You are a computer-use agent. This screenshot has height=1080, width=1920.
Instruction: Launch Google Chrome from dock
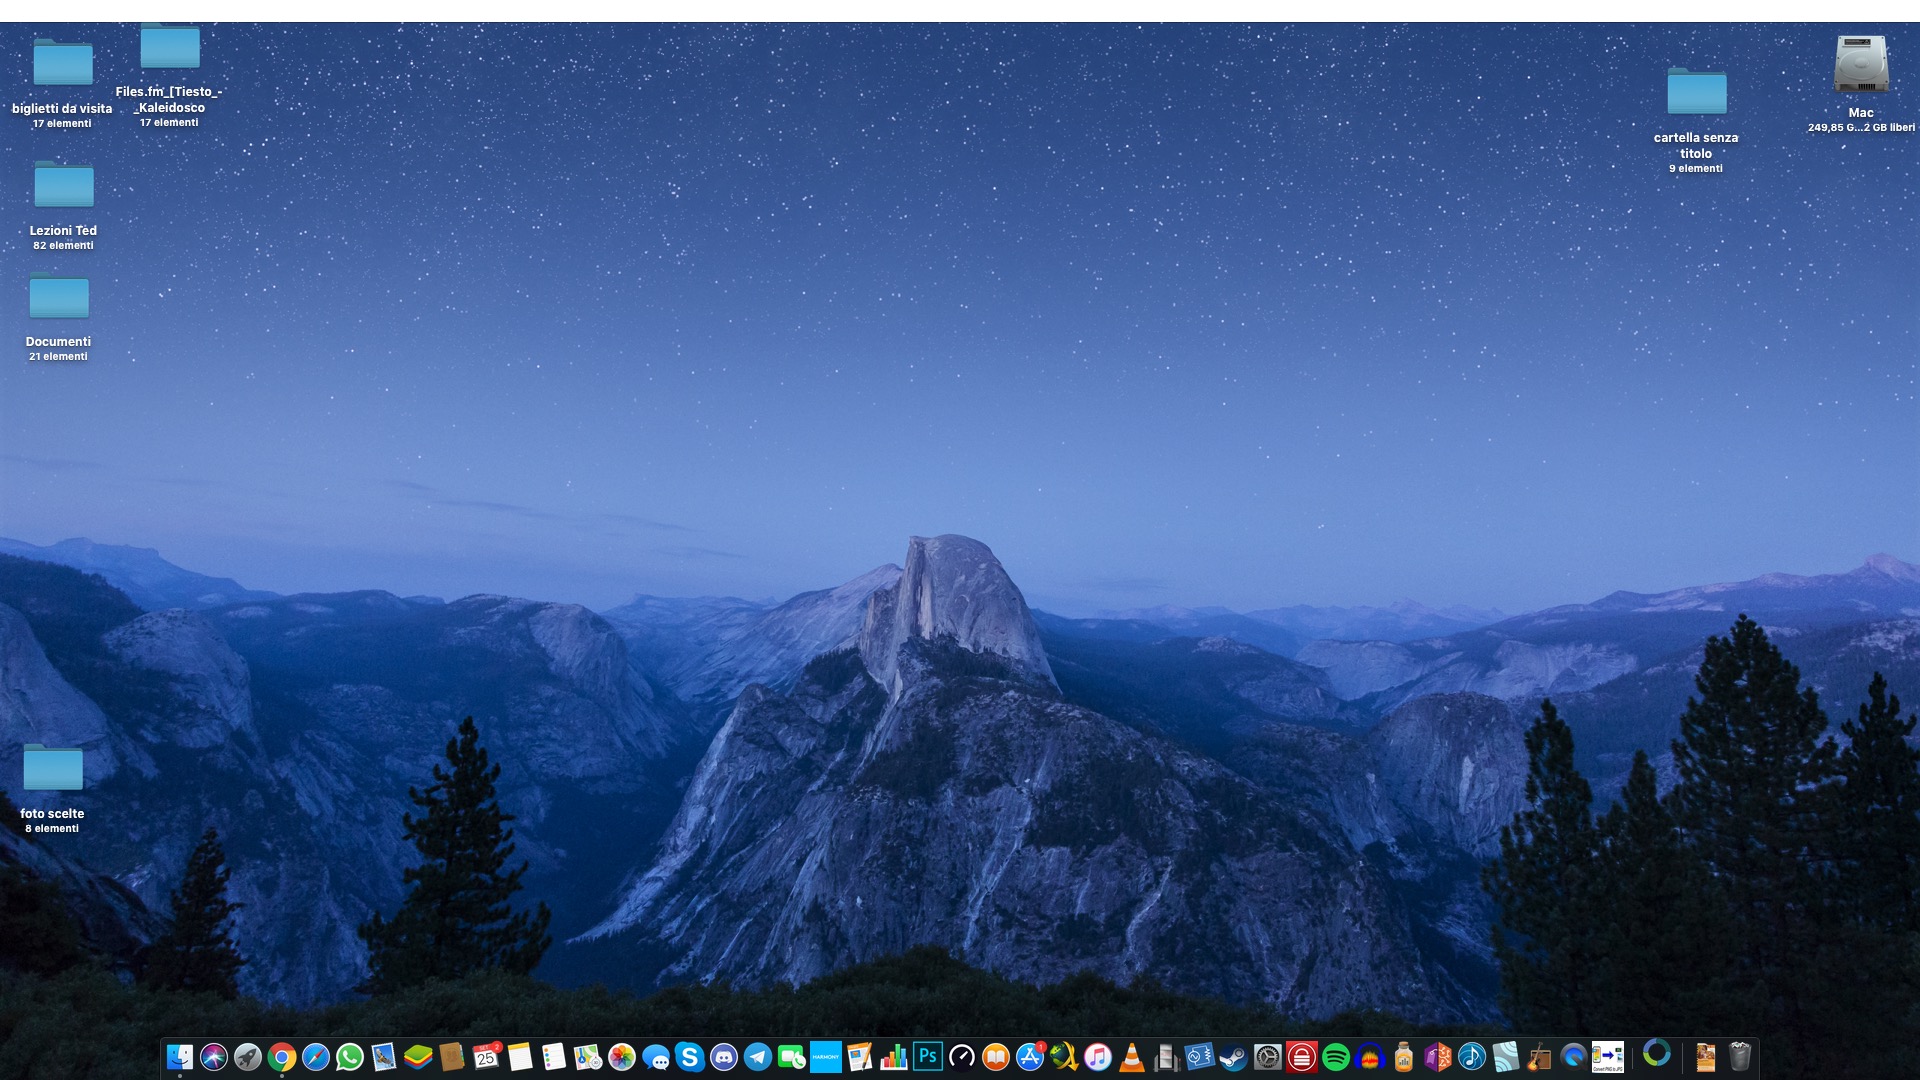pos(282,1056)
